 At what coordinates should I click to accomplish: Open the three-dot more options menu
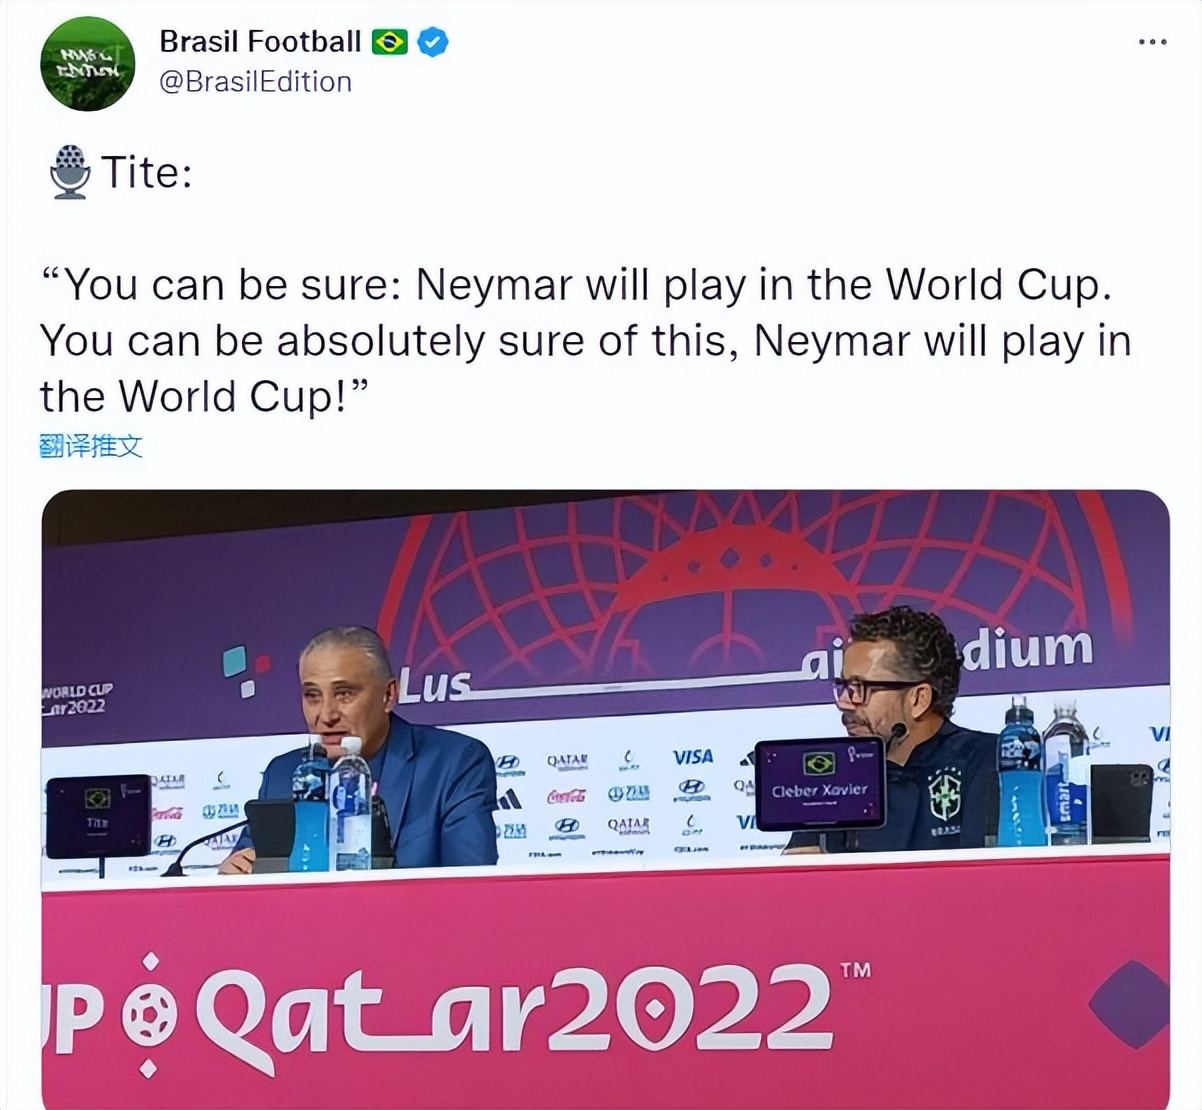pos(1152,42)
